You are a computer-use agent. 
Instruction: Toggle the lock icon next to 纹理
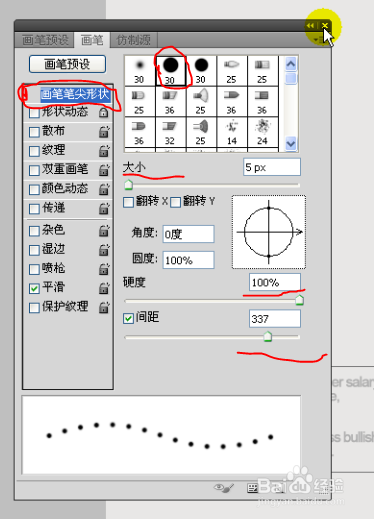[x=104, y=151]
